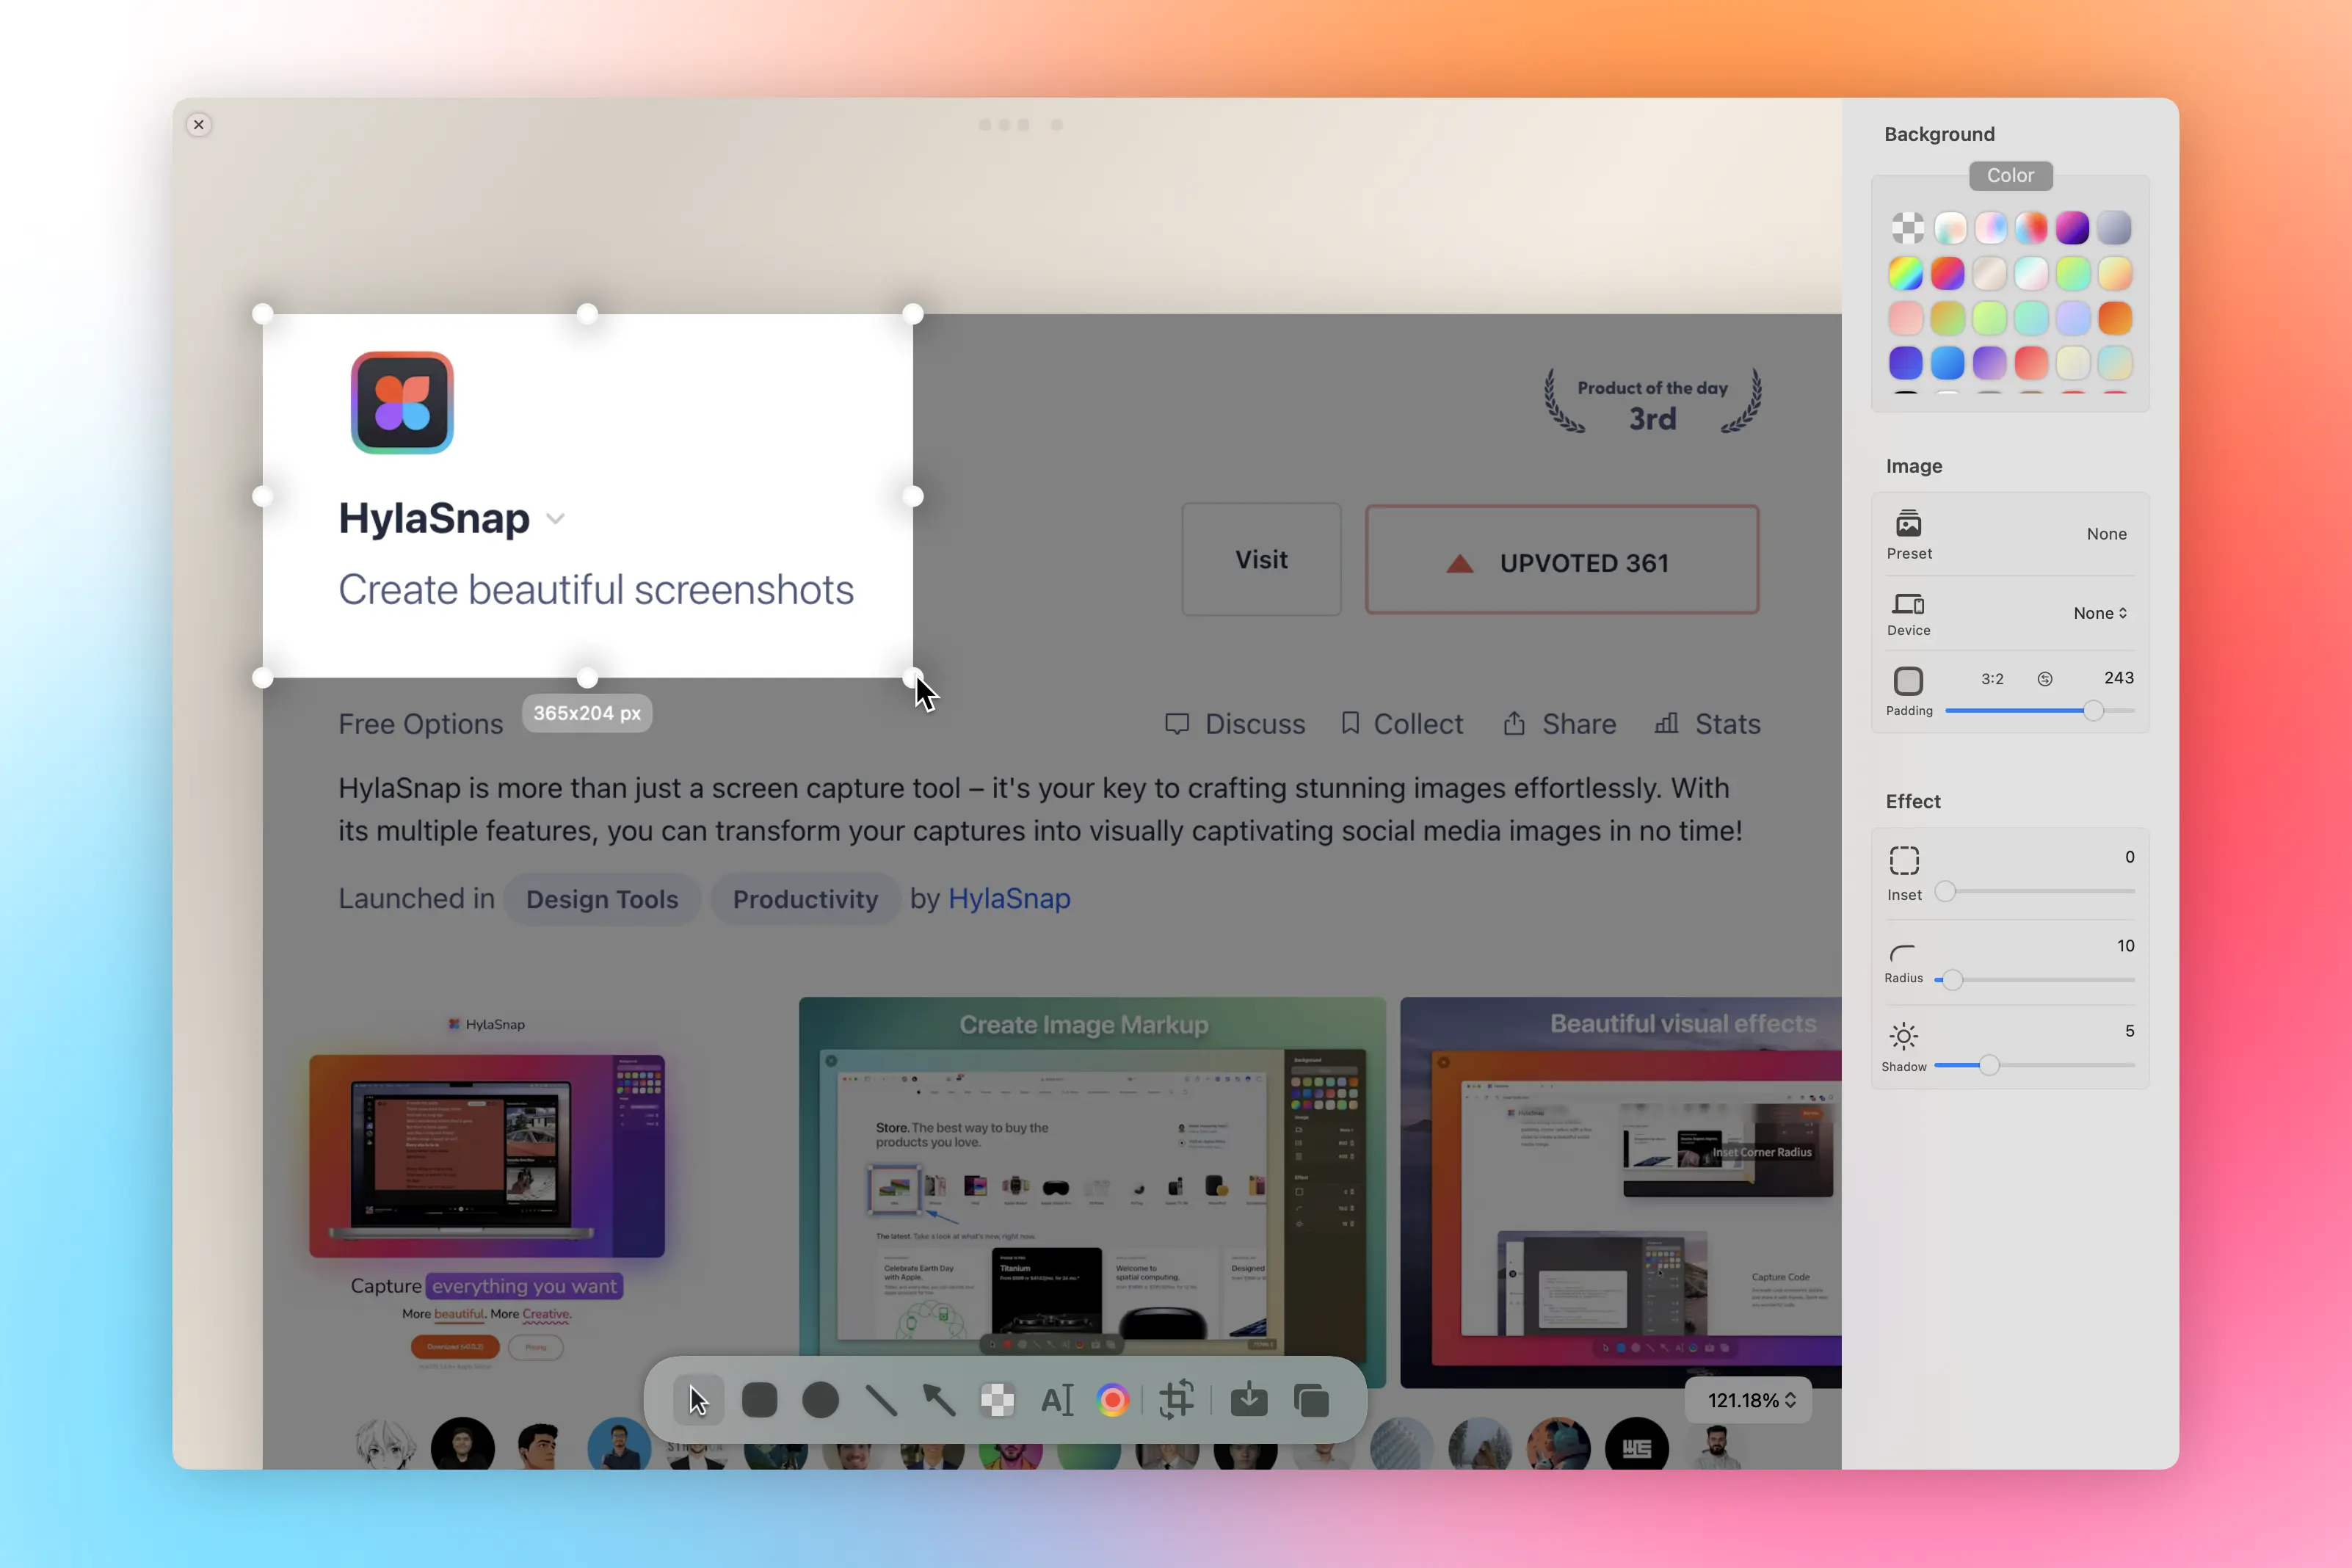Select the text annotation tool
The width and height of the screenshot is (2352, 1568).
click(x=1057, y=1400)
